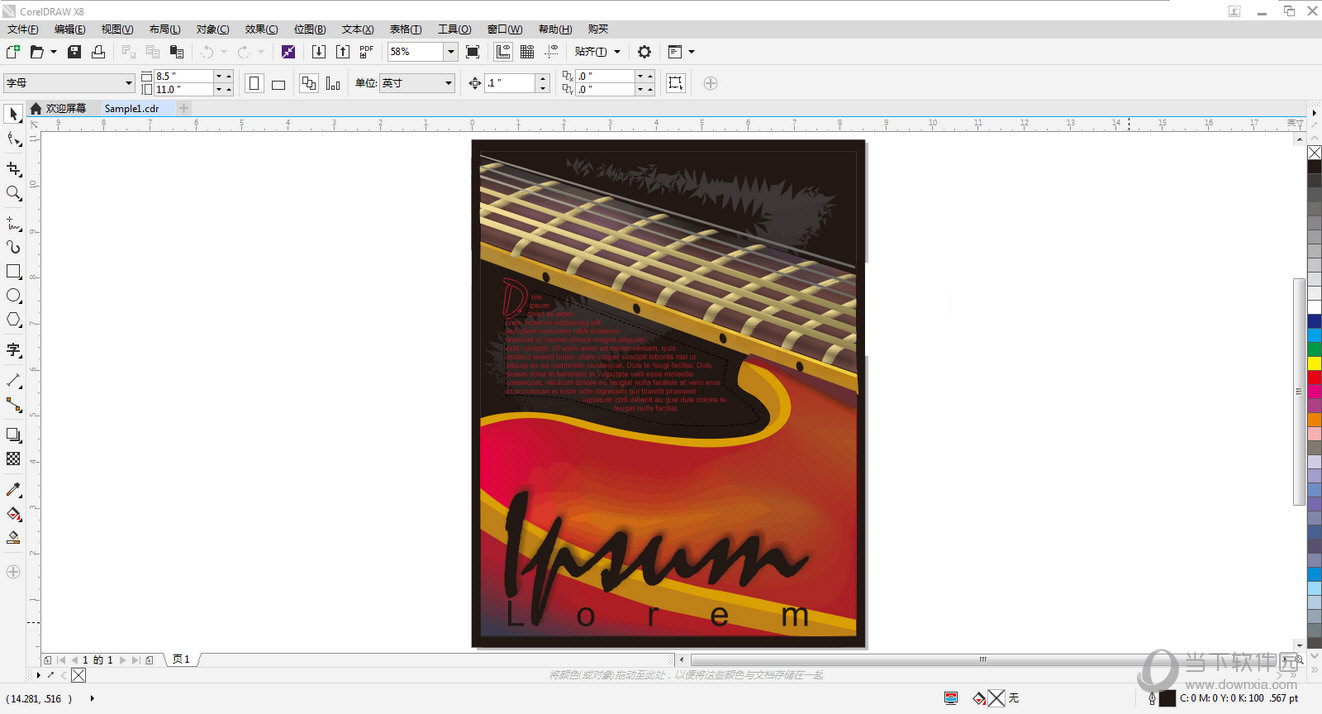This screenshot has width=1322, height=714.
Task: Open the page size 字母 dropdown
Action: tap(129, 83)
